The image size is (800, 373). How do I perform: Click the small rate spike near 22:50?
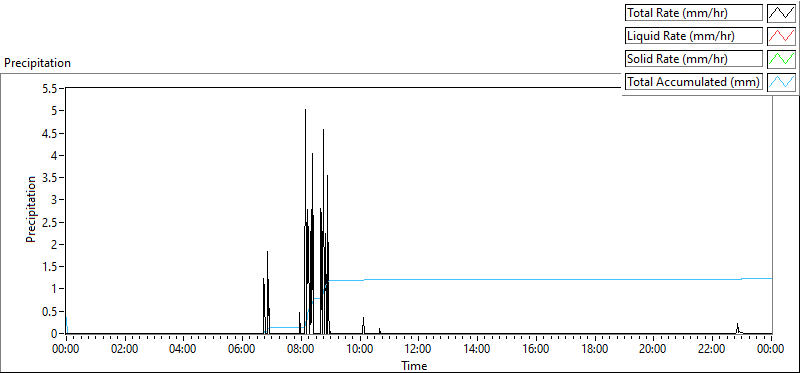pyautogui.click(x=738, y=327)
